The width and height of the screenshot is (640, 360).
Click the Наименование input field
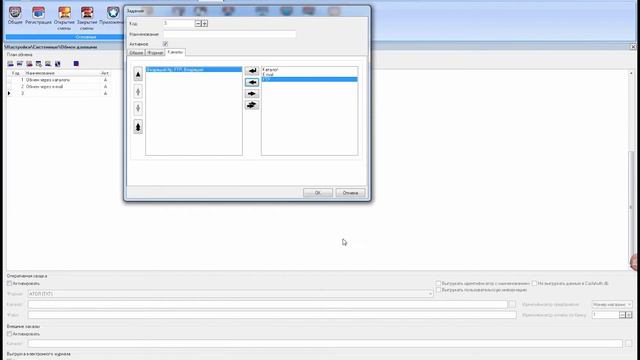tap(230, 34)
